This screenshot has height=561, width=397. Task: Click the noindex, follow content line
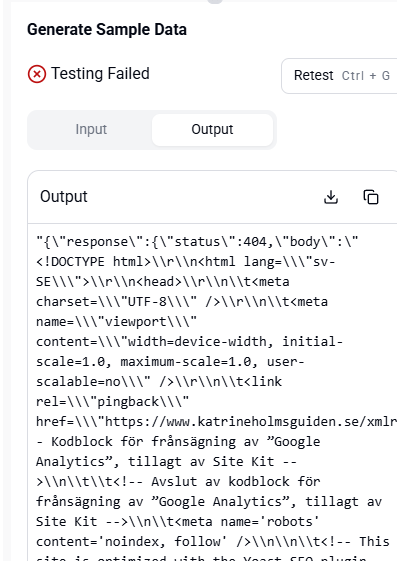click(x=131, y=542)
